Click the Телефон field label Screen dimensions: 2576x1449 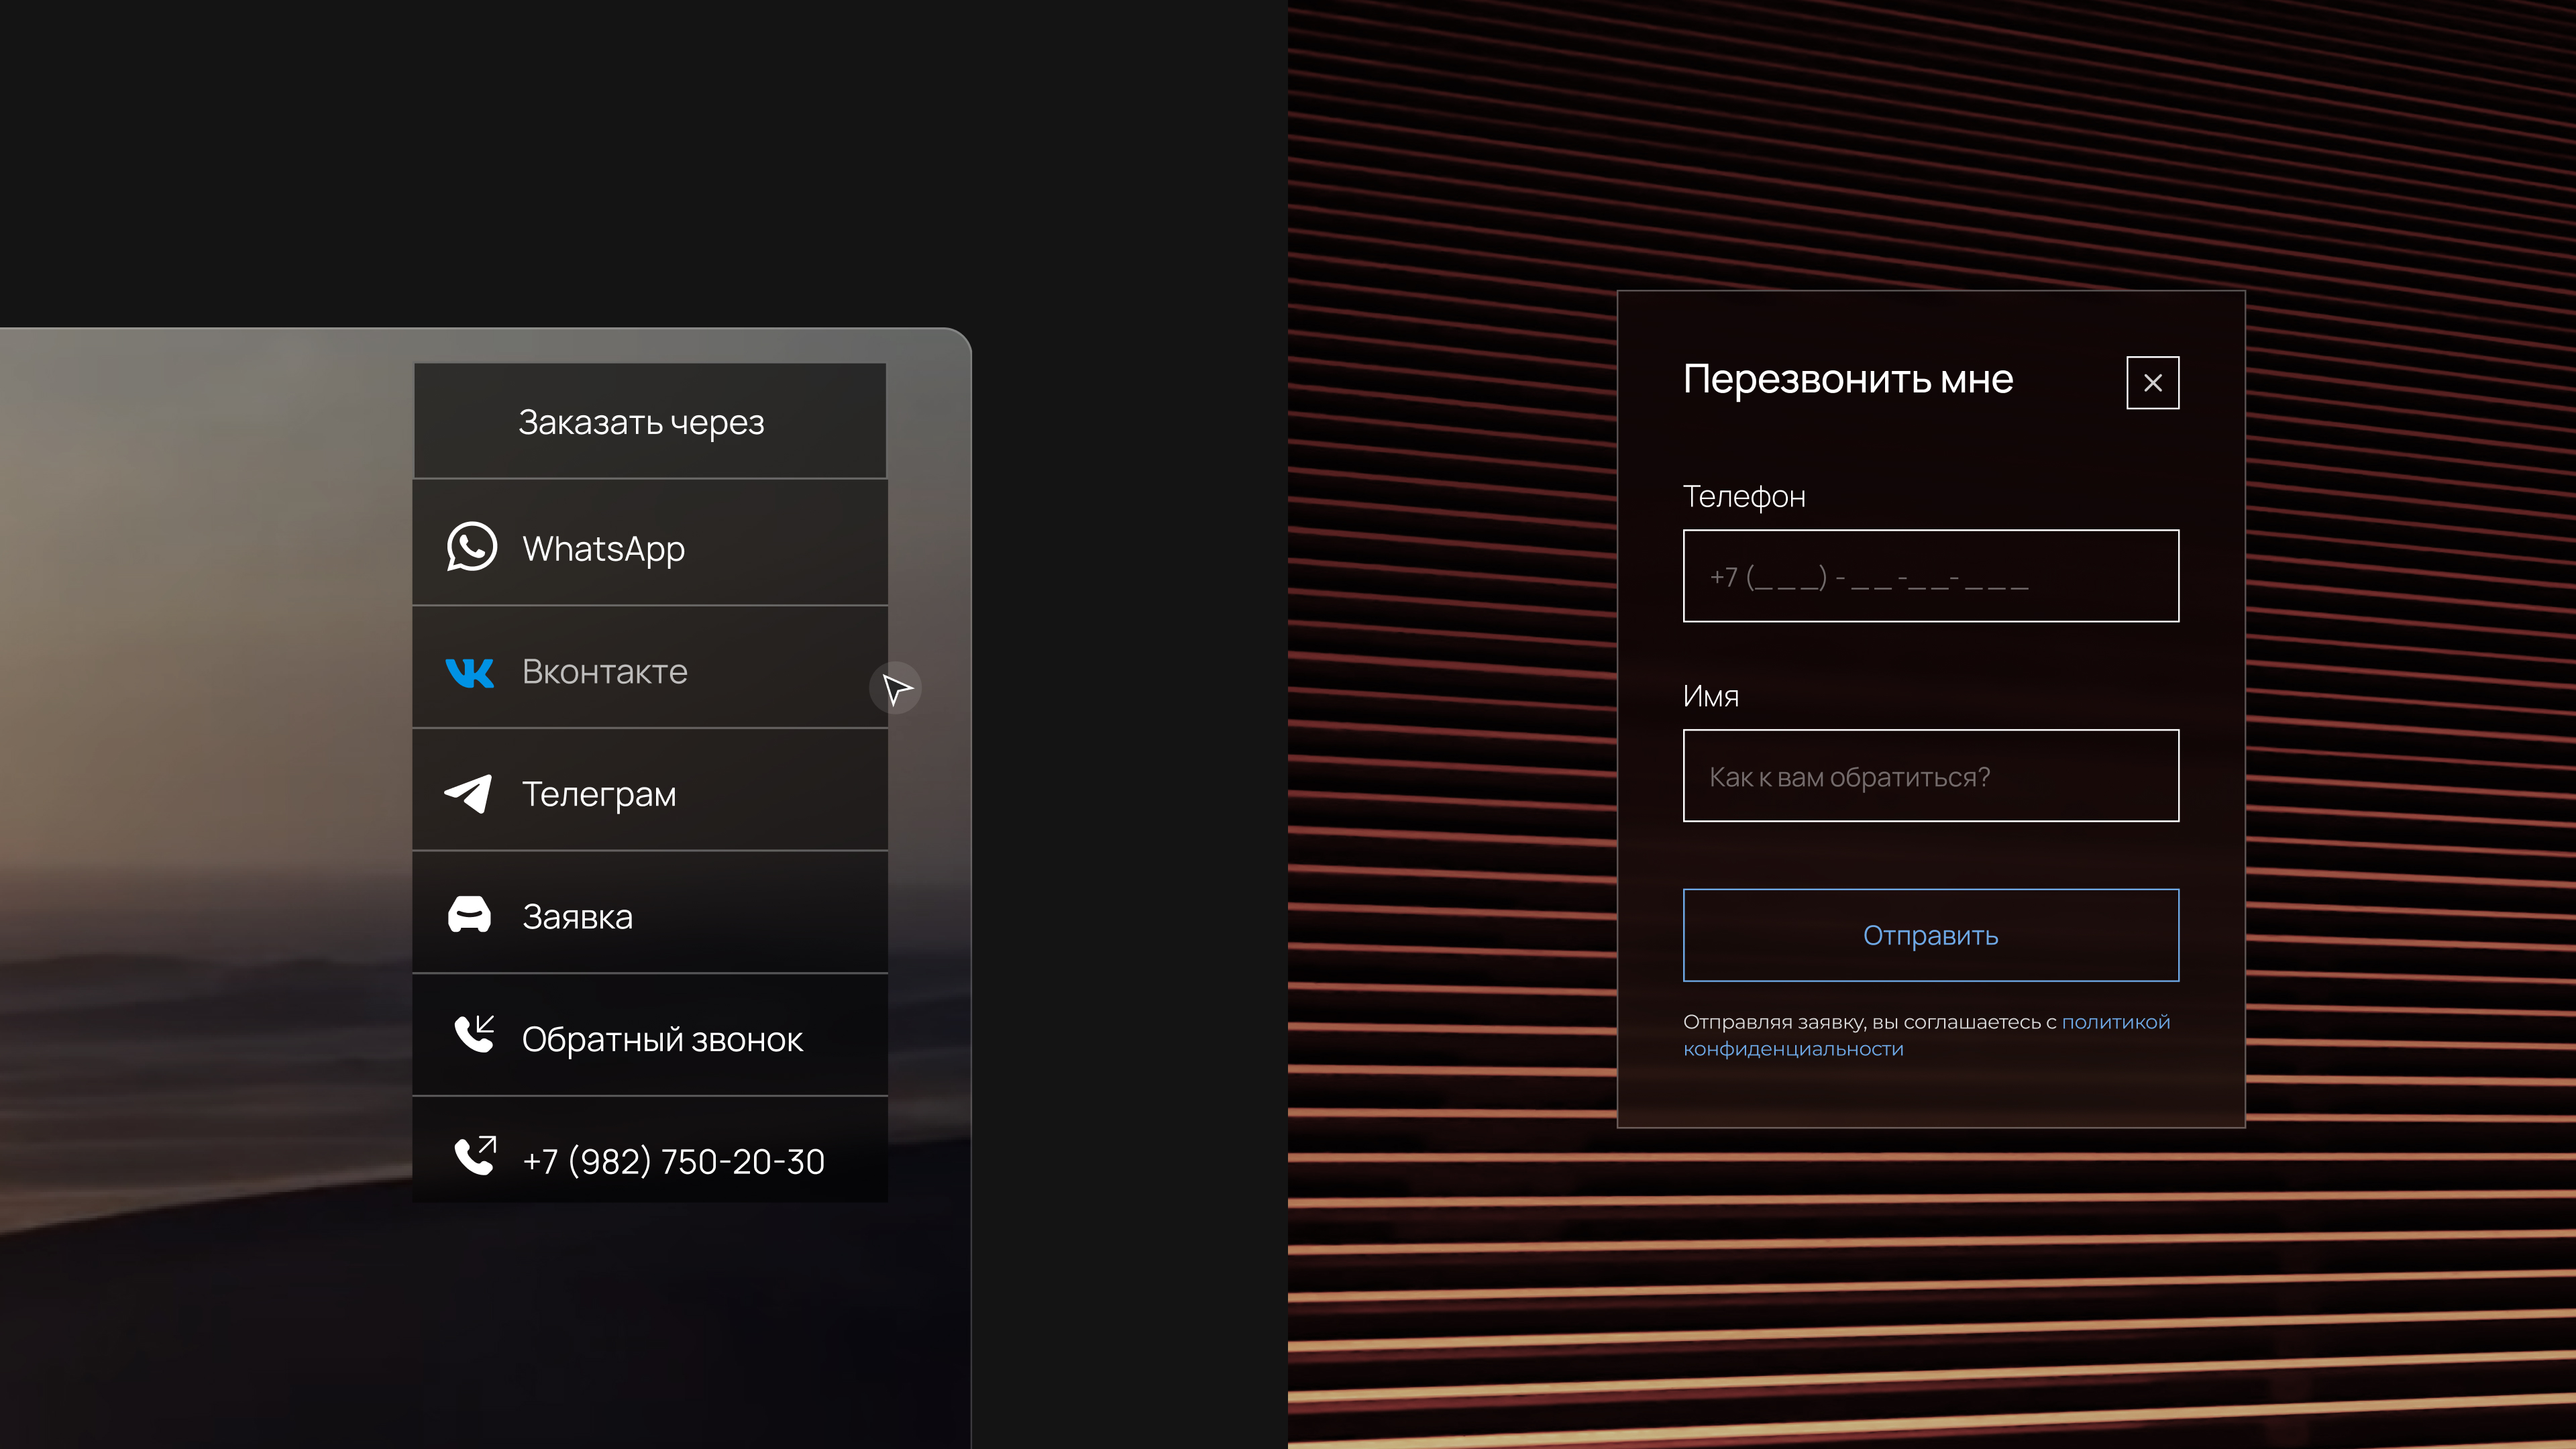tap(1744, 497)
